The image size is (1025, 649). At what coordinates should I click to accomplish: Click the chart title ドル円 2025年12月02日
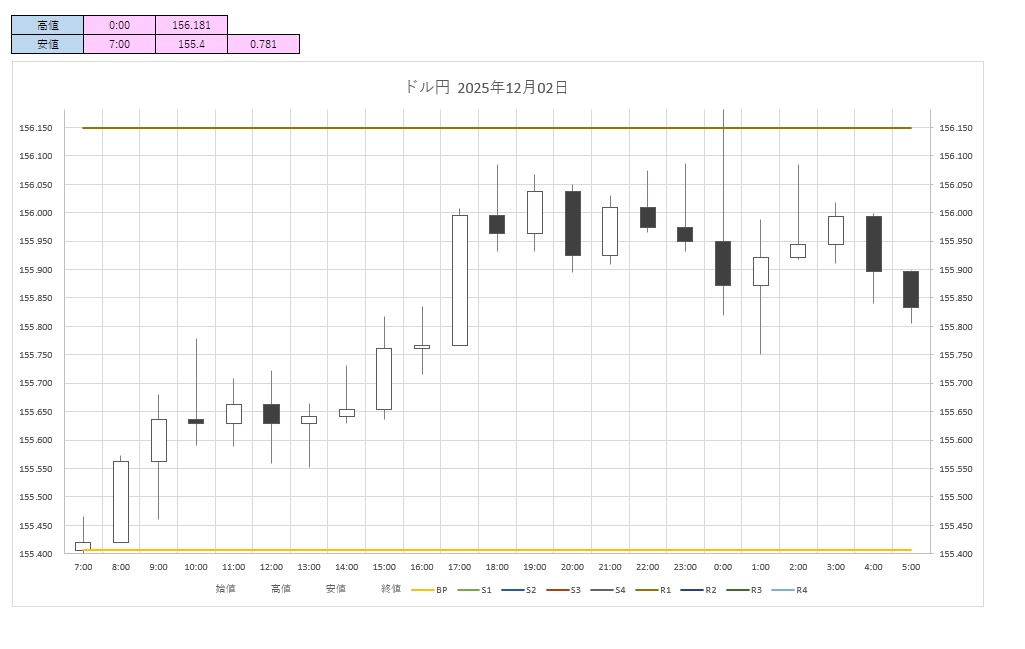pyautogui.click(x=486, y=88)
